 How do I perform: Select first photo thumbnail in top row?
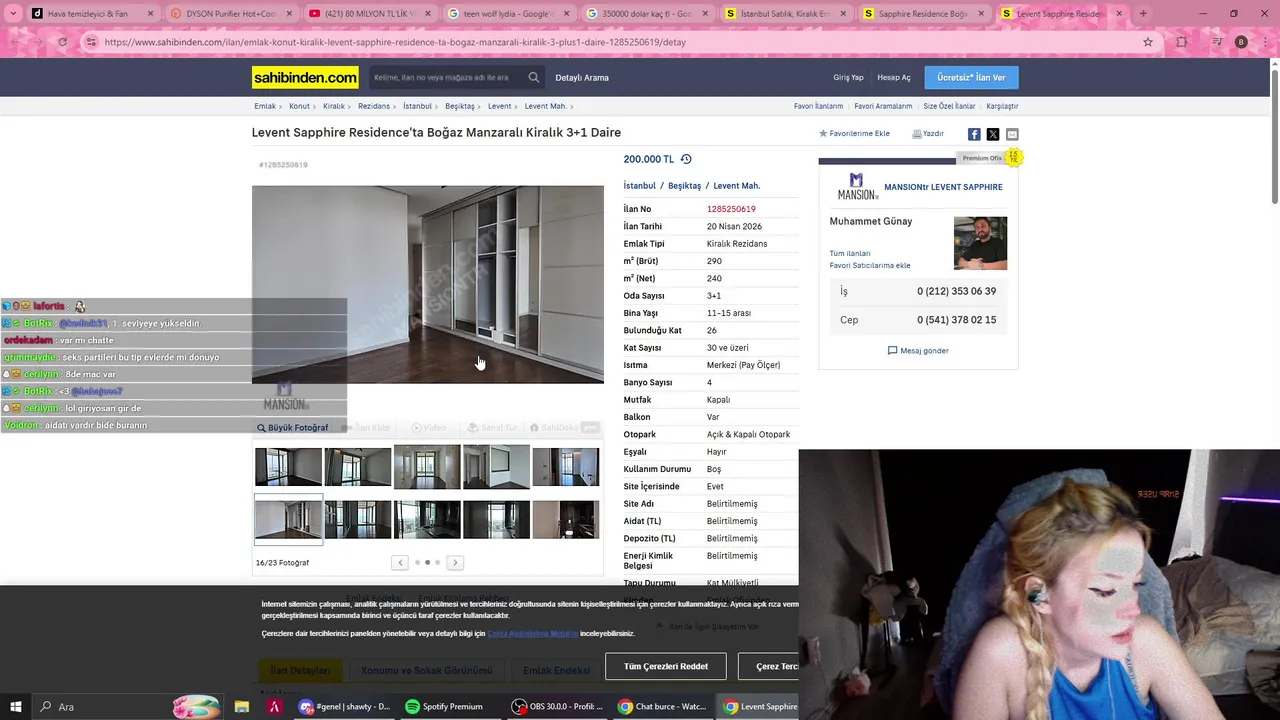click(x=288, y=467)
